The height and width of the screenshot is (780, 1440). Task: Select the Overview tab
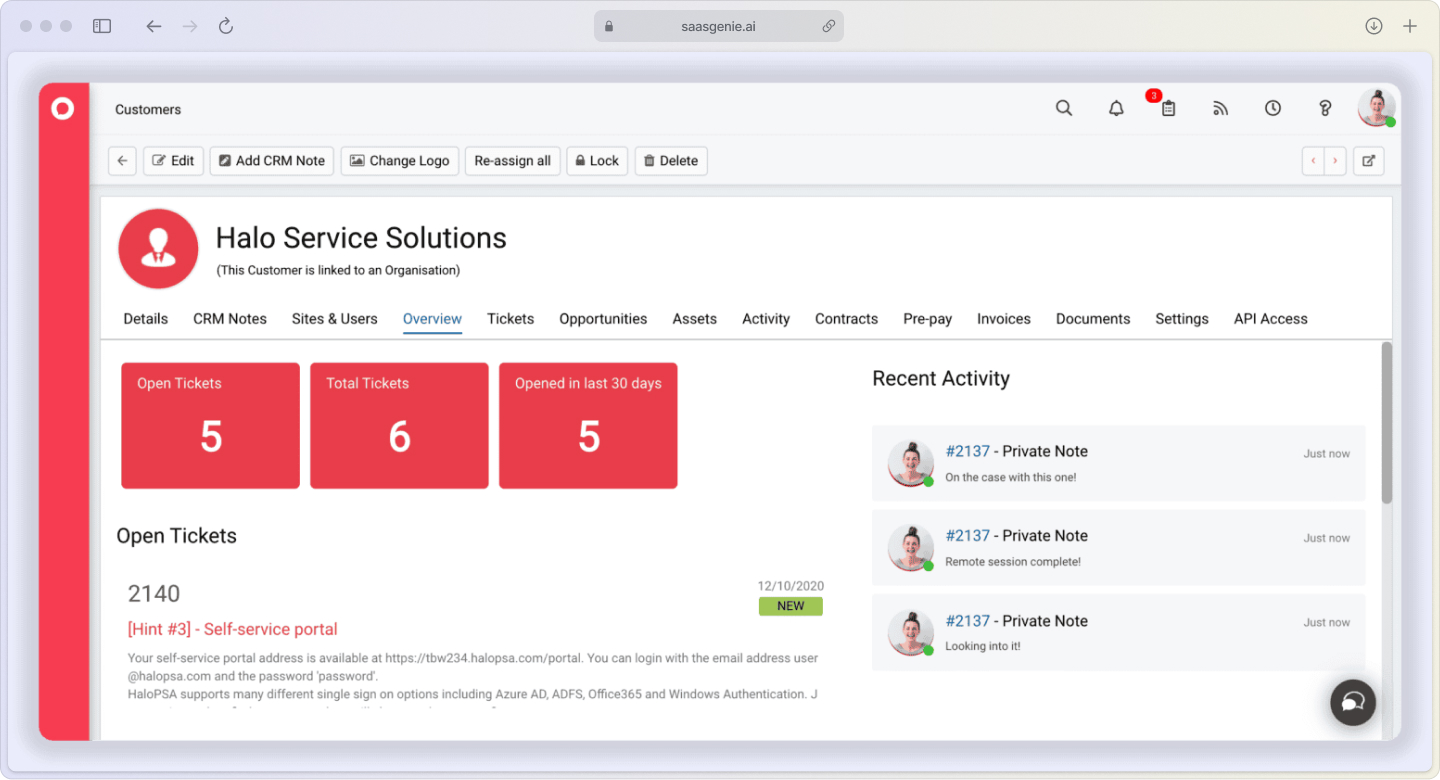(x=432, y=319)
